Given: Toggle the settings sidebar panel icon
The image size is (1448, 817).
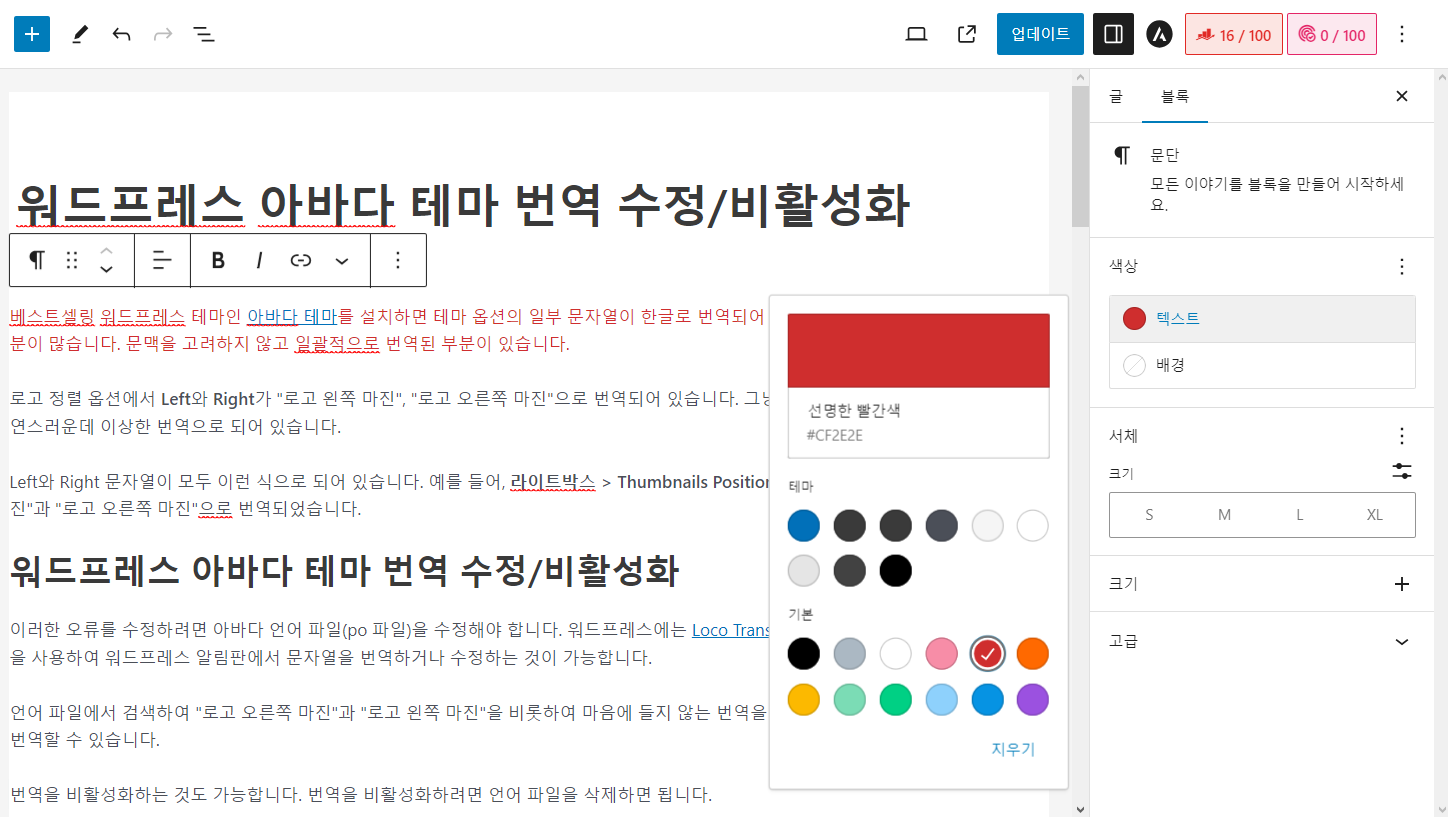Looking at the screenshot, I should (x=1113, y=34).
